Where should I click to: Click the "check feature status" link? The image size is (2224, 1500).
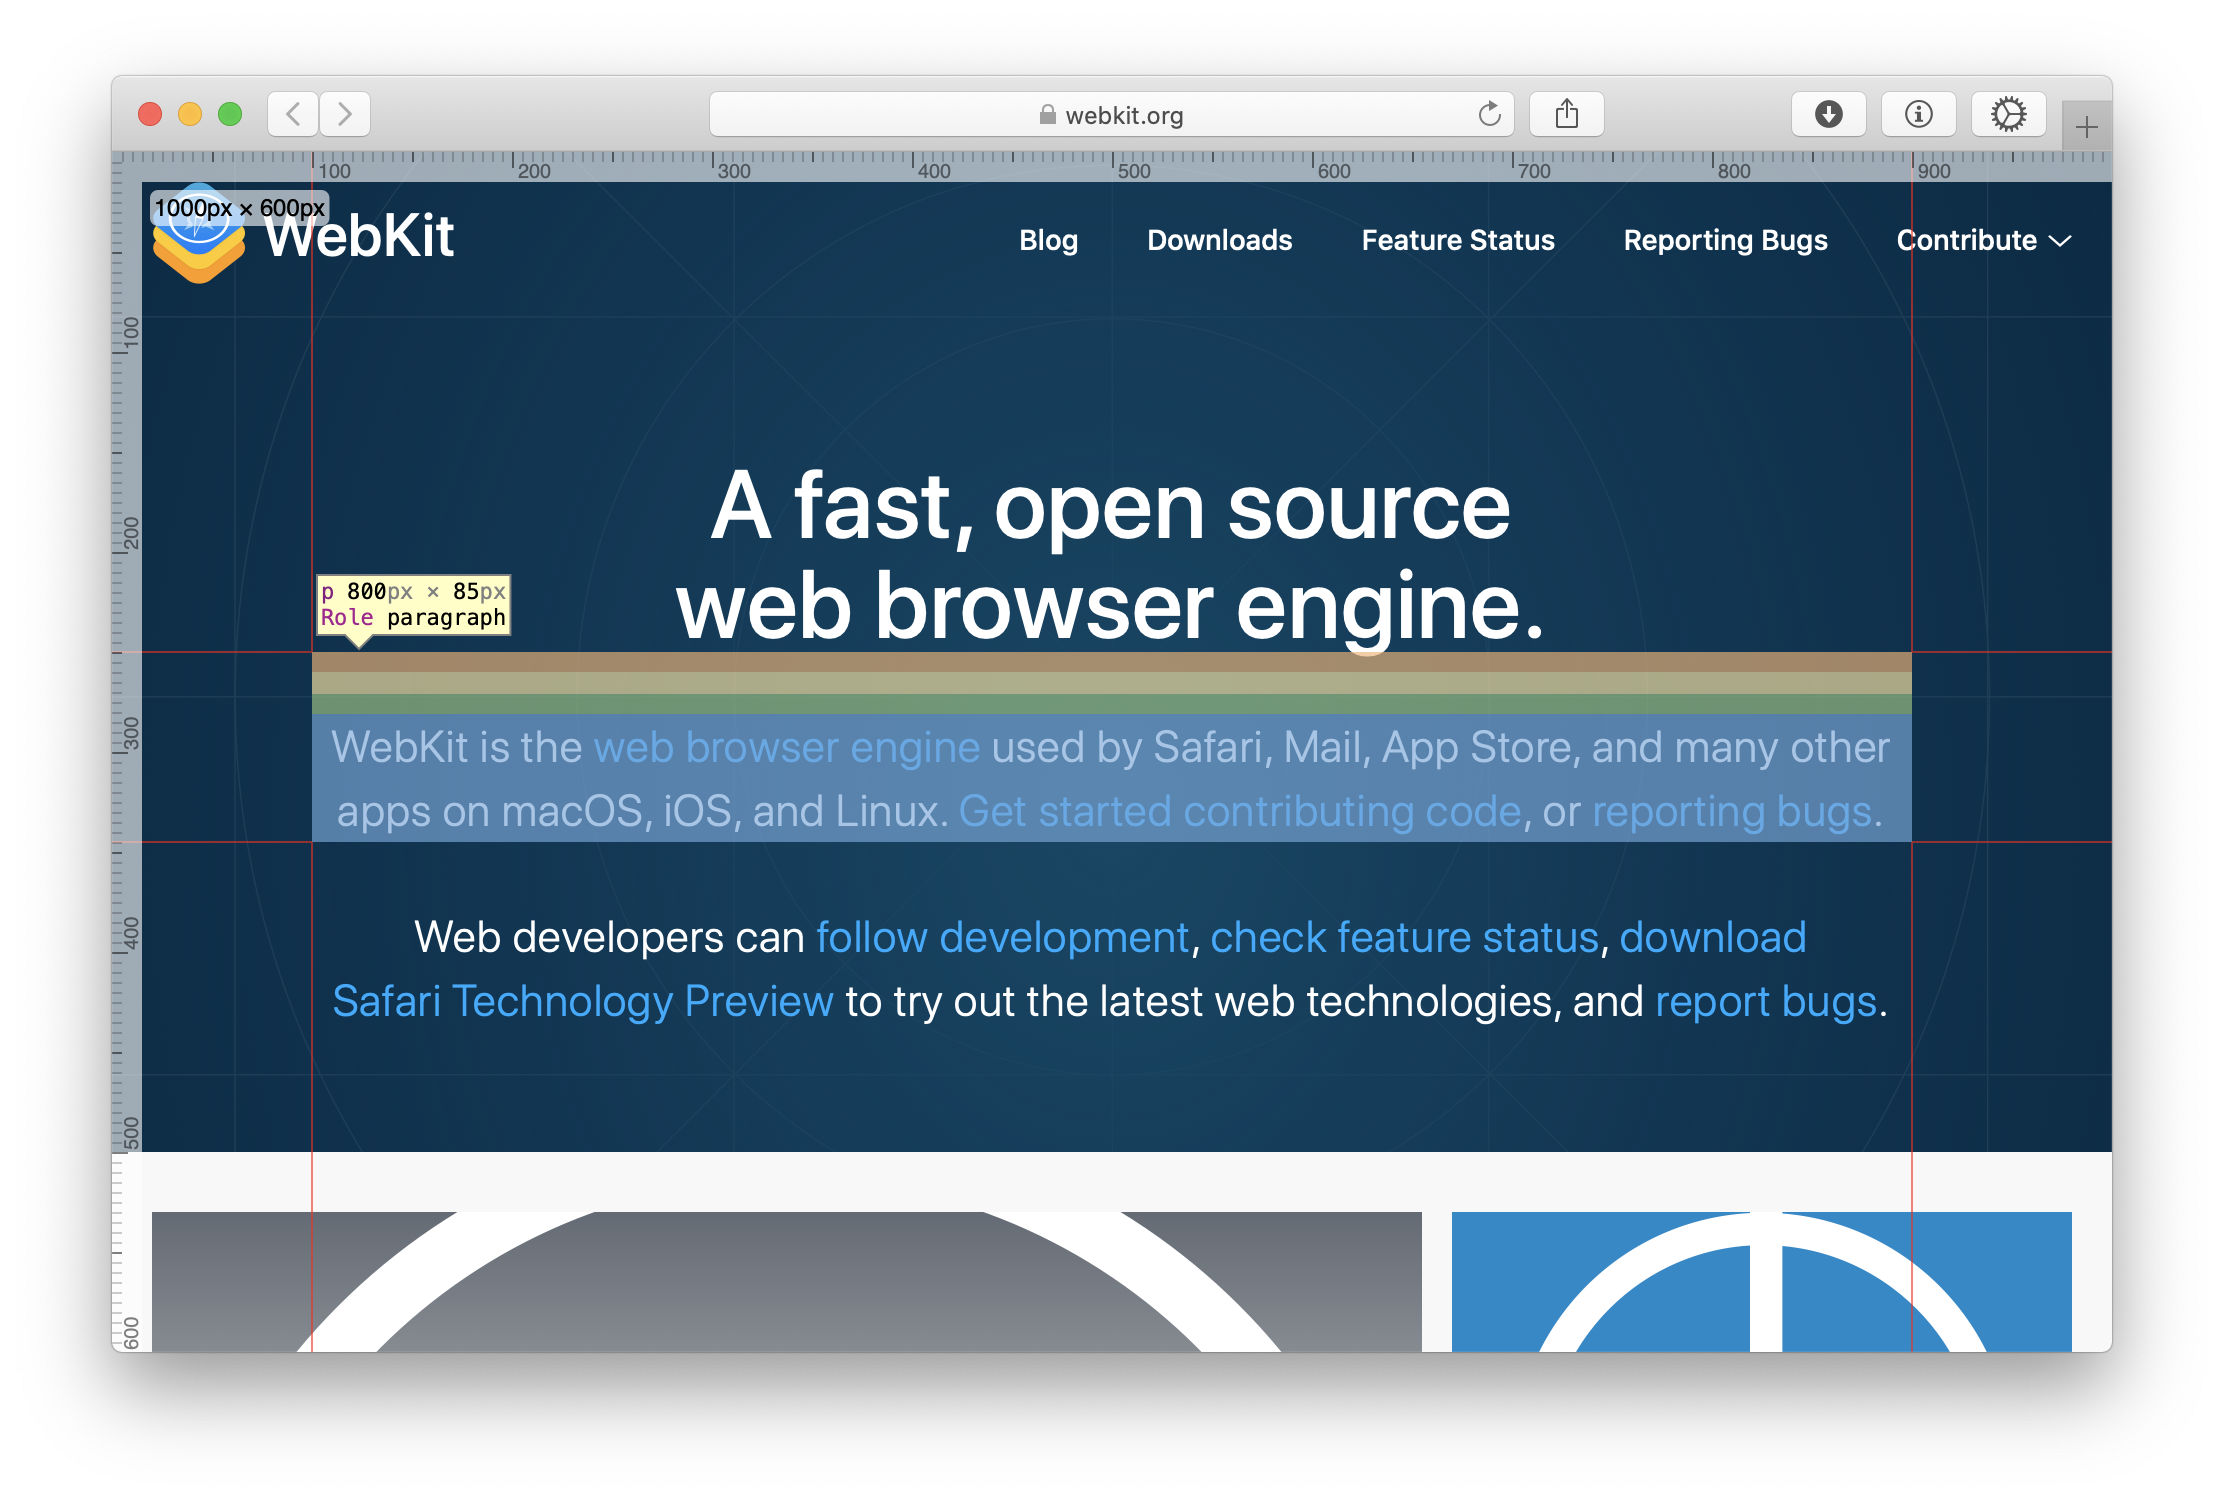pyautogui.click(x=1404, y=938)
